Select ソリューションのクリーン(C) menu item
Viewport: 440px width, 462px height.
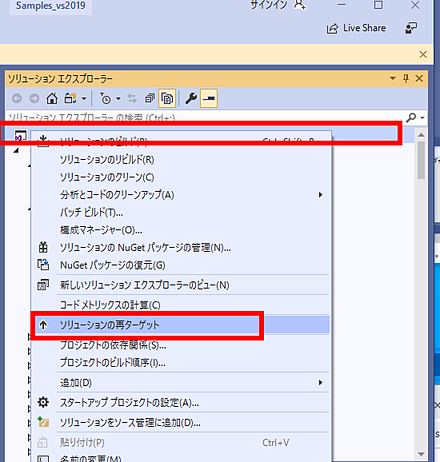(x=182, y=177)
